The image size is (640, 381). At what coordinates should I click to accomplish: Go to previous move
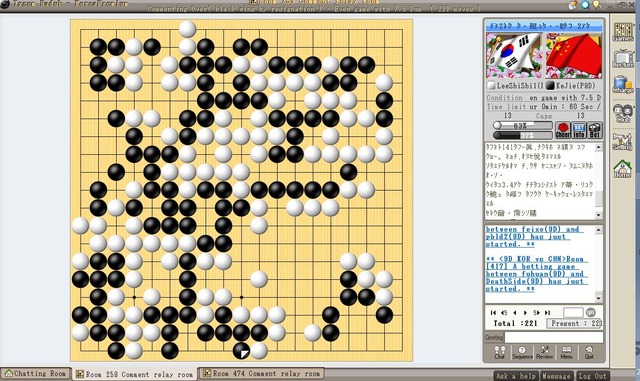(x=515, y=312)
